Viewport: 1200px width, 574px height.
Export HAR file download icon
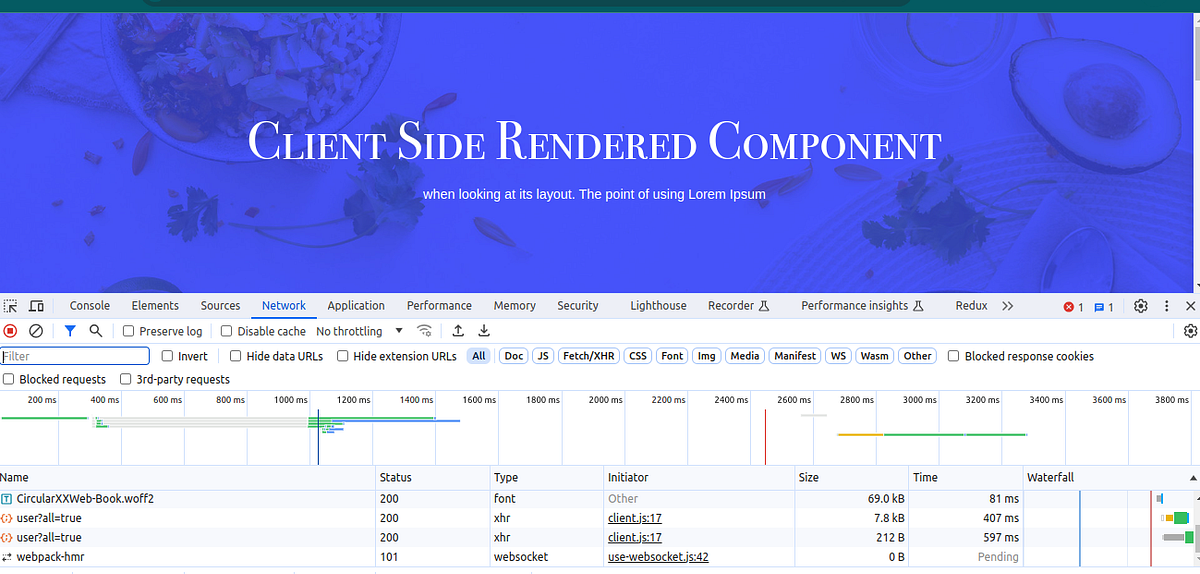point(484,331)
